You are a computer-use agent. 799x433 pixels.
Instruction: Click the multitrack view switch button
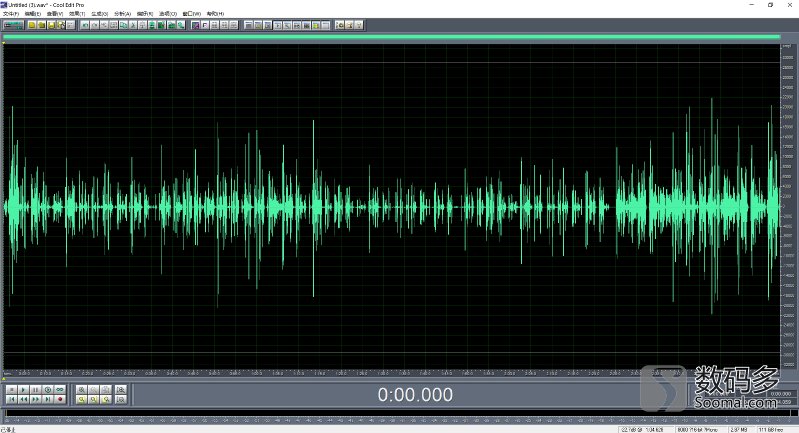click(13, 25)
